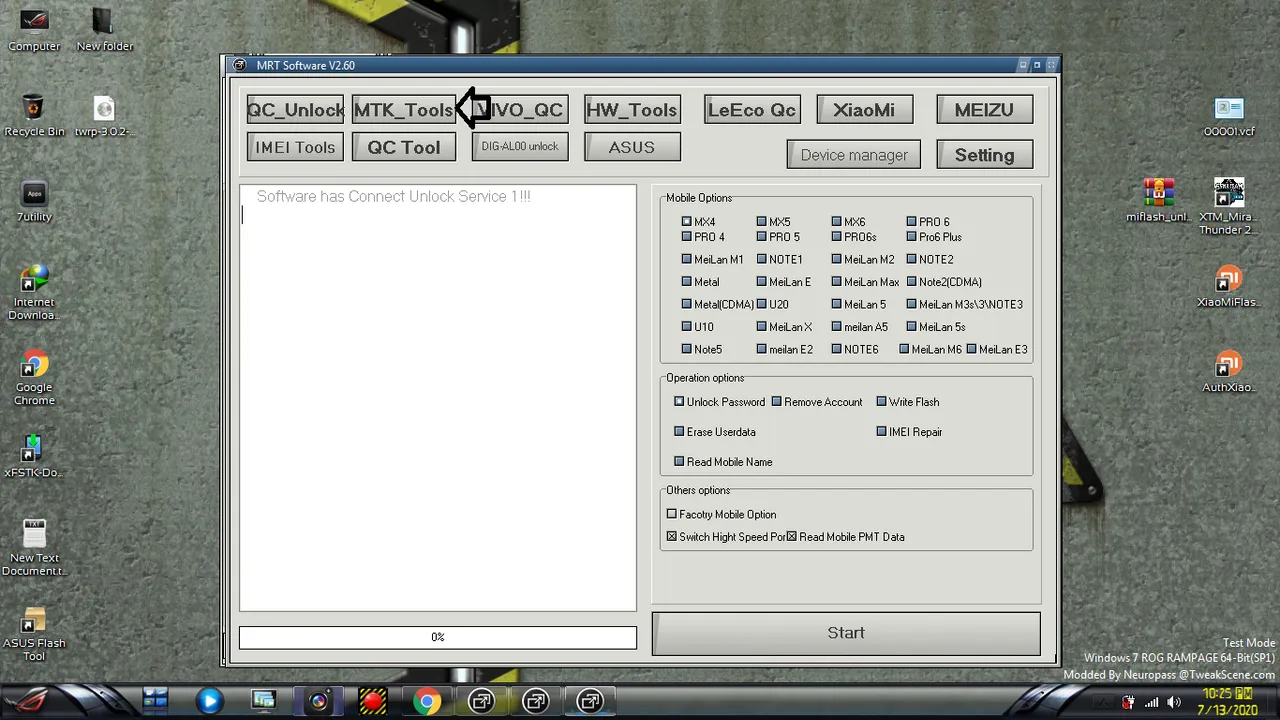Open the ASUS section button
Screen dimensions: 1280x720
click(x=632, y=147)
